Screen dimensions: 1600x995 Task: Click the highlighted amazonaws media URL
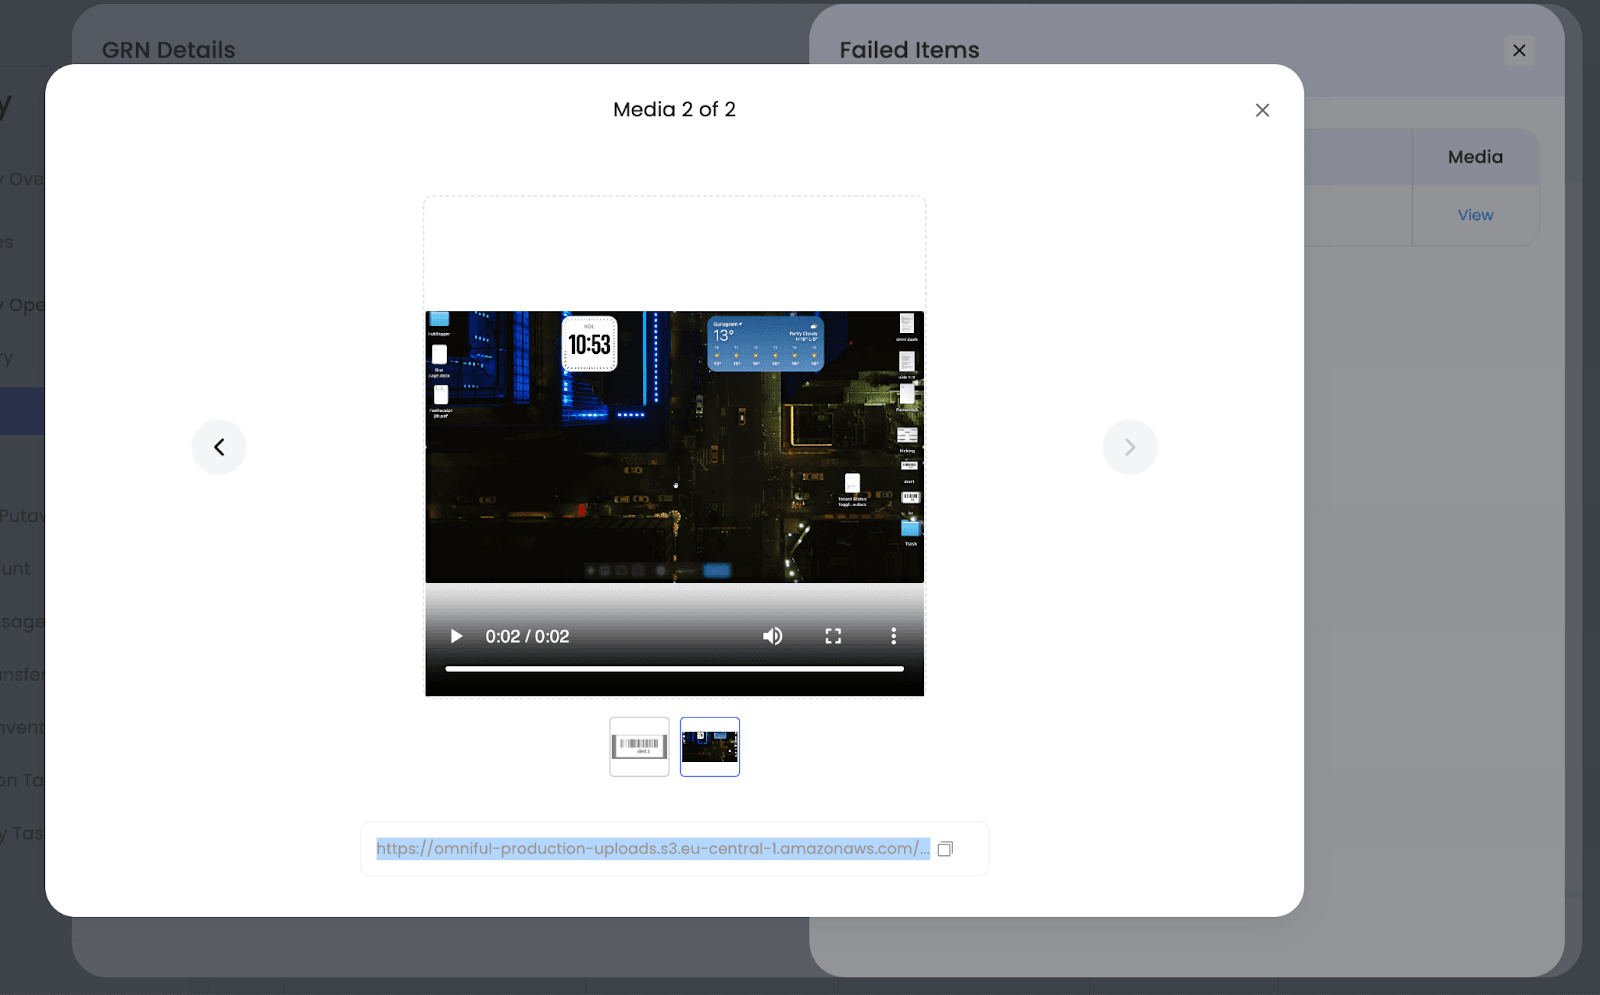pyautogui.click(x=652, y=849)
